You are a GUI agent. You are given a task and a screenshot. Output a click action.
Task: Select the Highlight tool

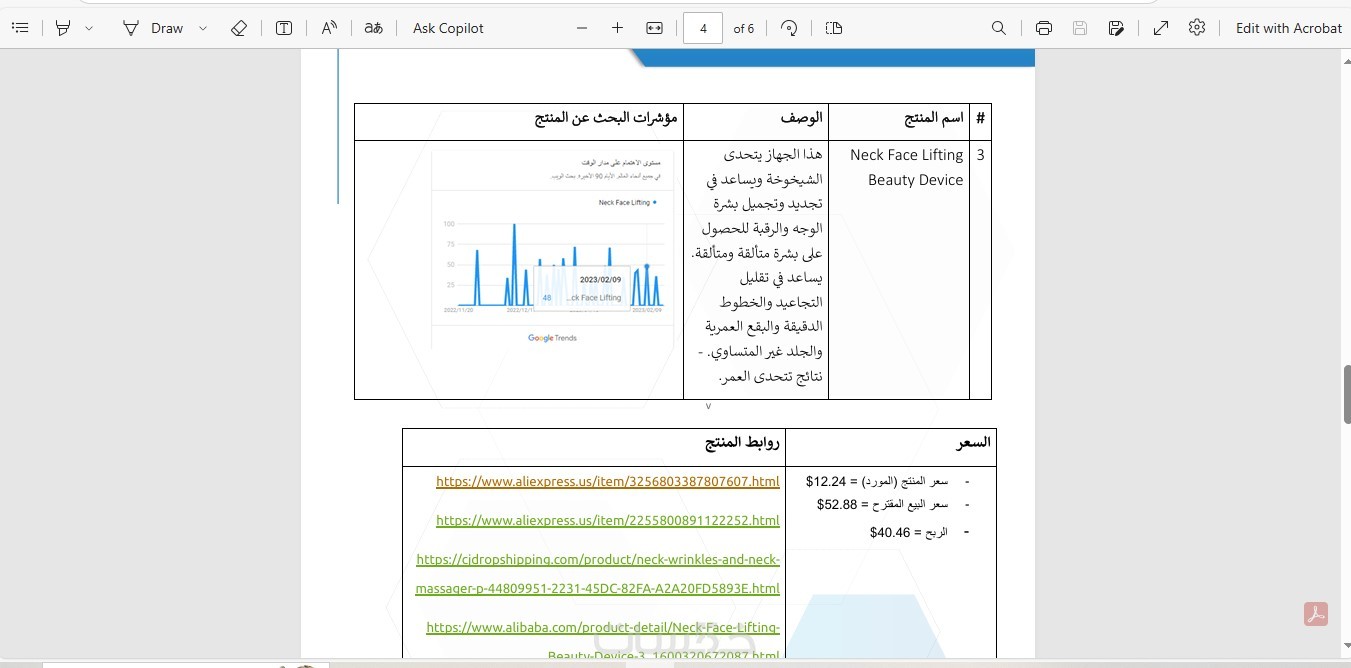tap(63, 28)
